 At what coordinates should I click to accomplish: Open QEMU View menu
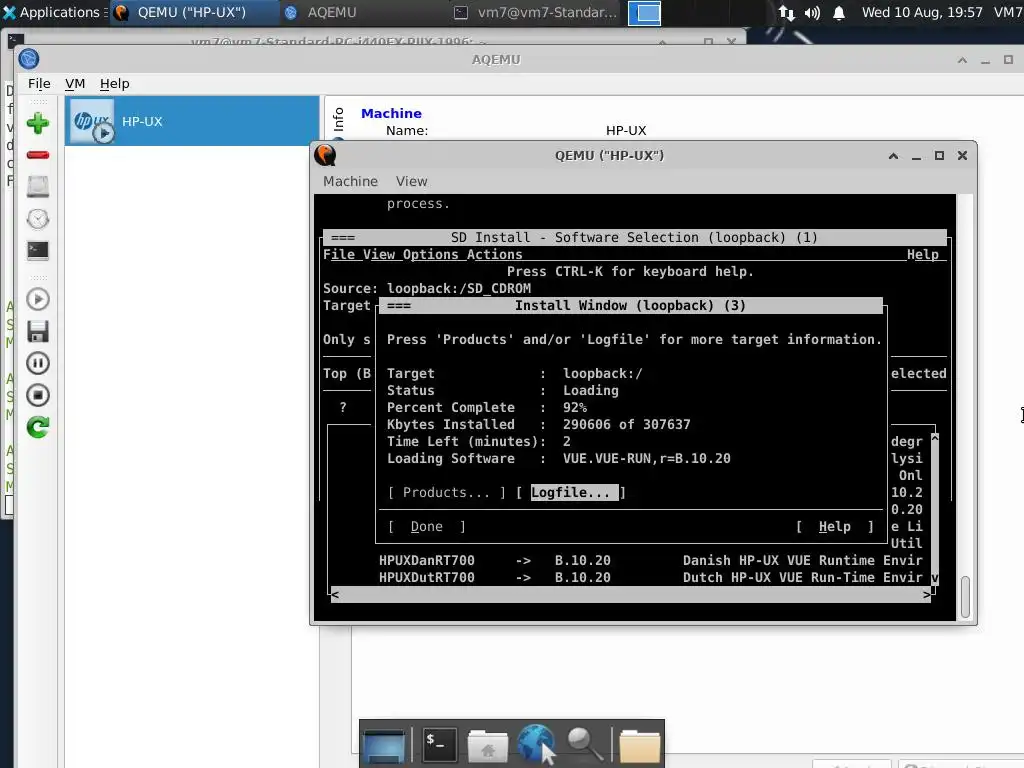(x=411, y=182)
